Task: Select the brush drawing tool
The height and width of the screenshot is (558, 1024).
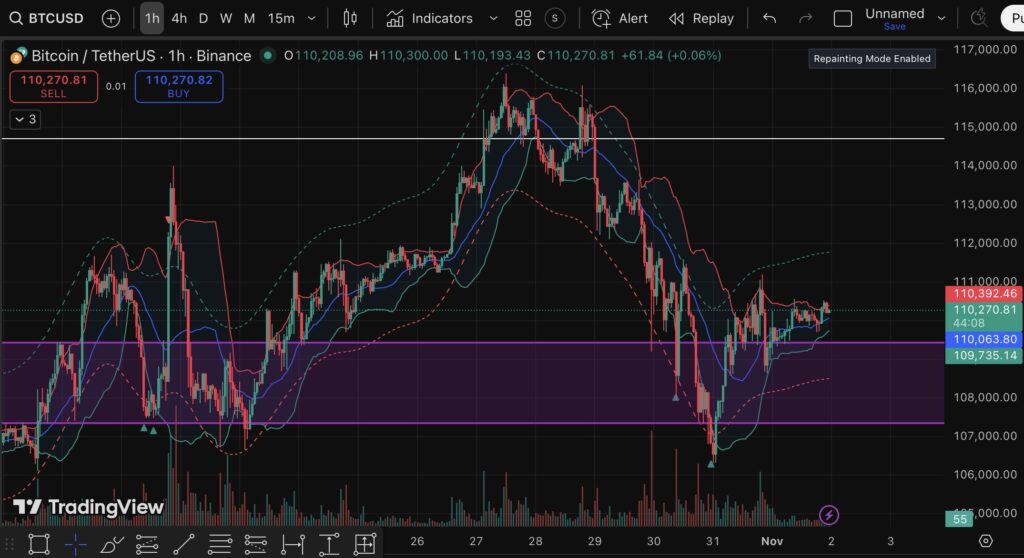Action: (x=112, y=544)
